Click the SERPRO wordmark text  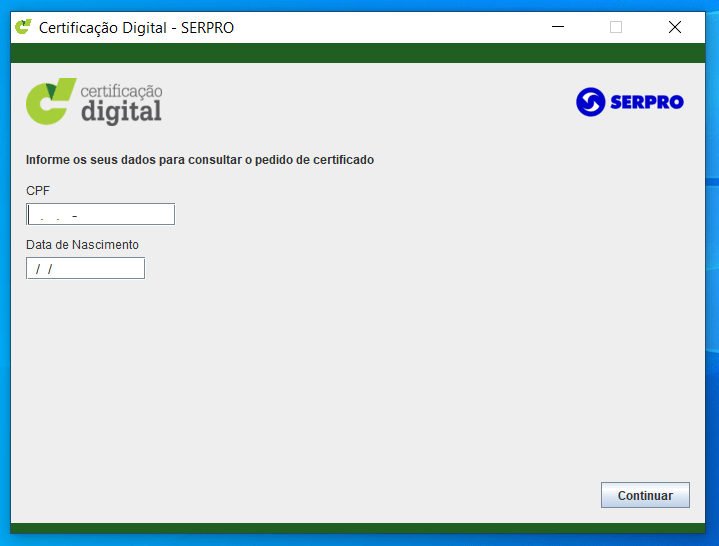click(646, 102)
